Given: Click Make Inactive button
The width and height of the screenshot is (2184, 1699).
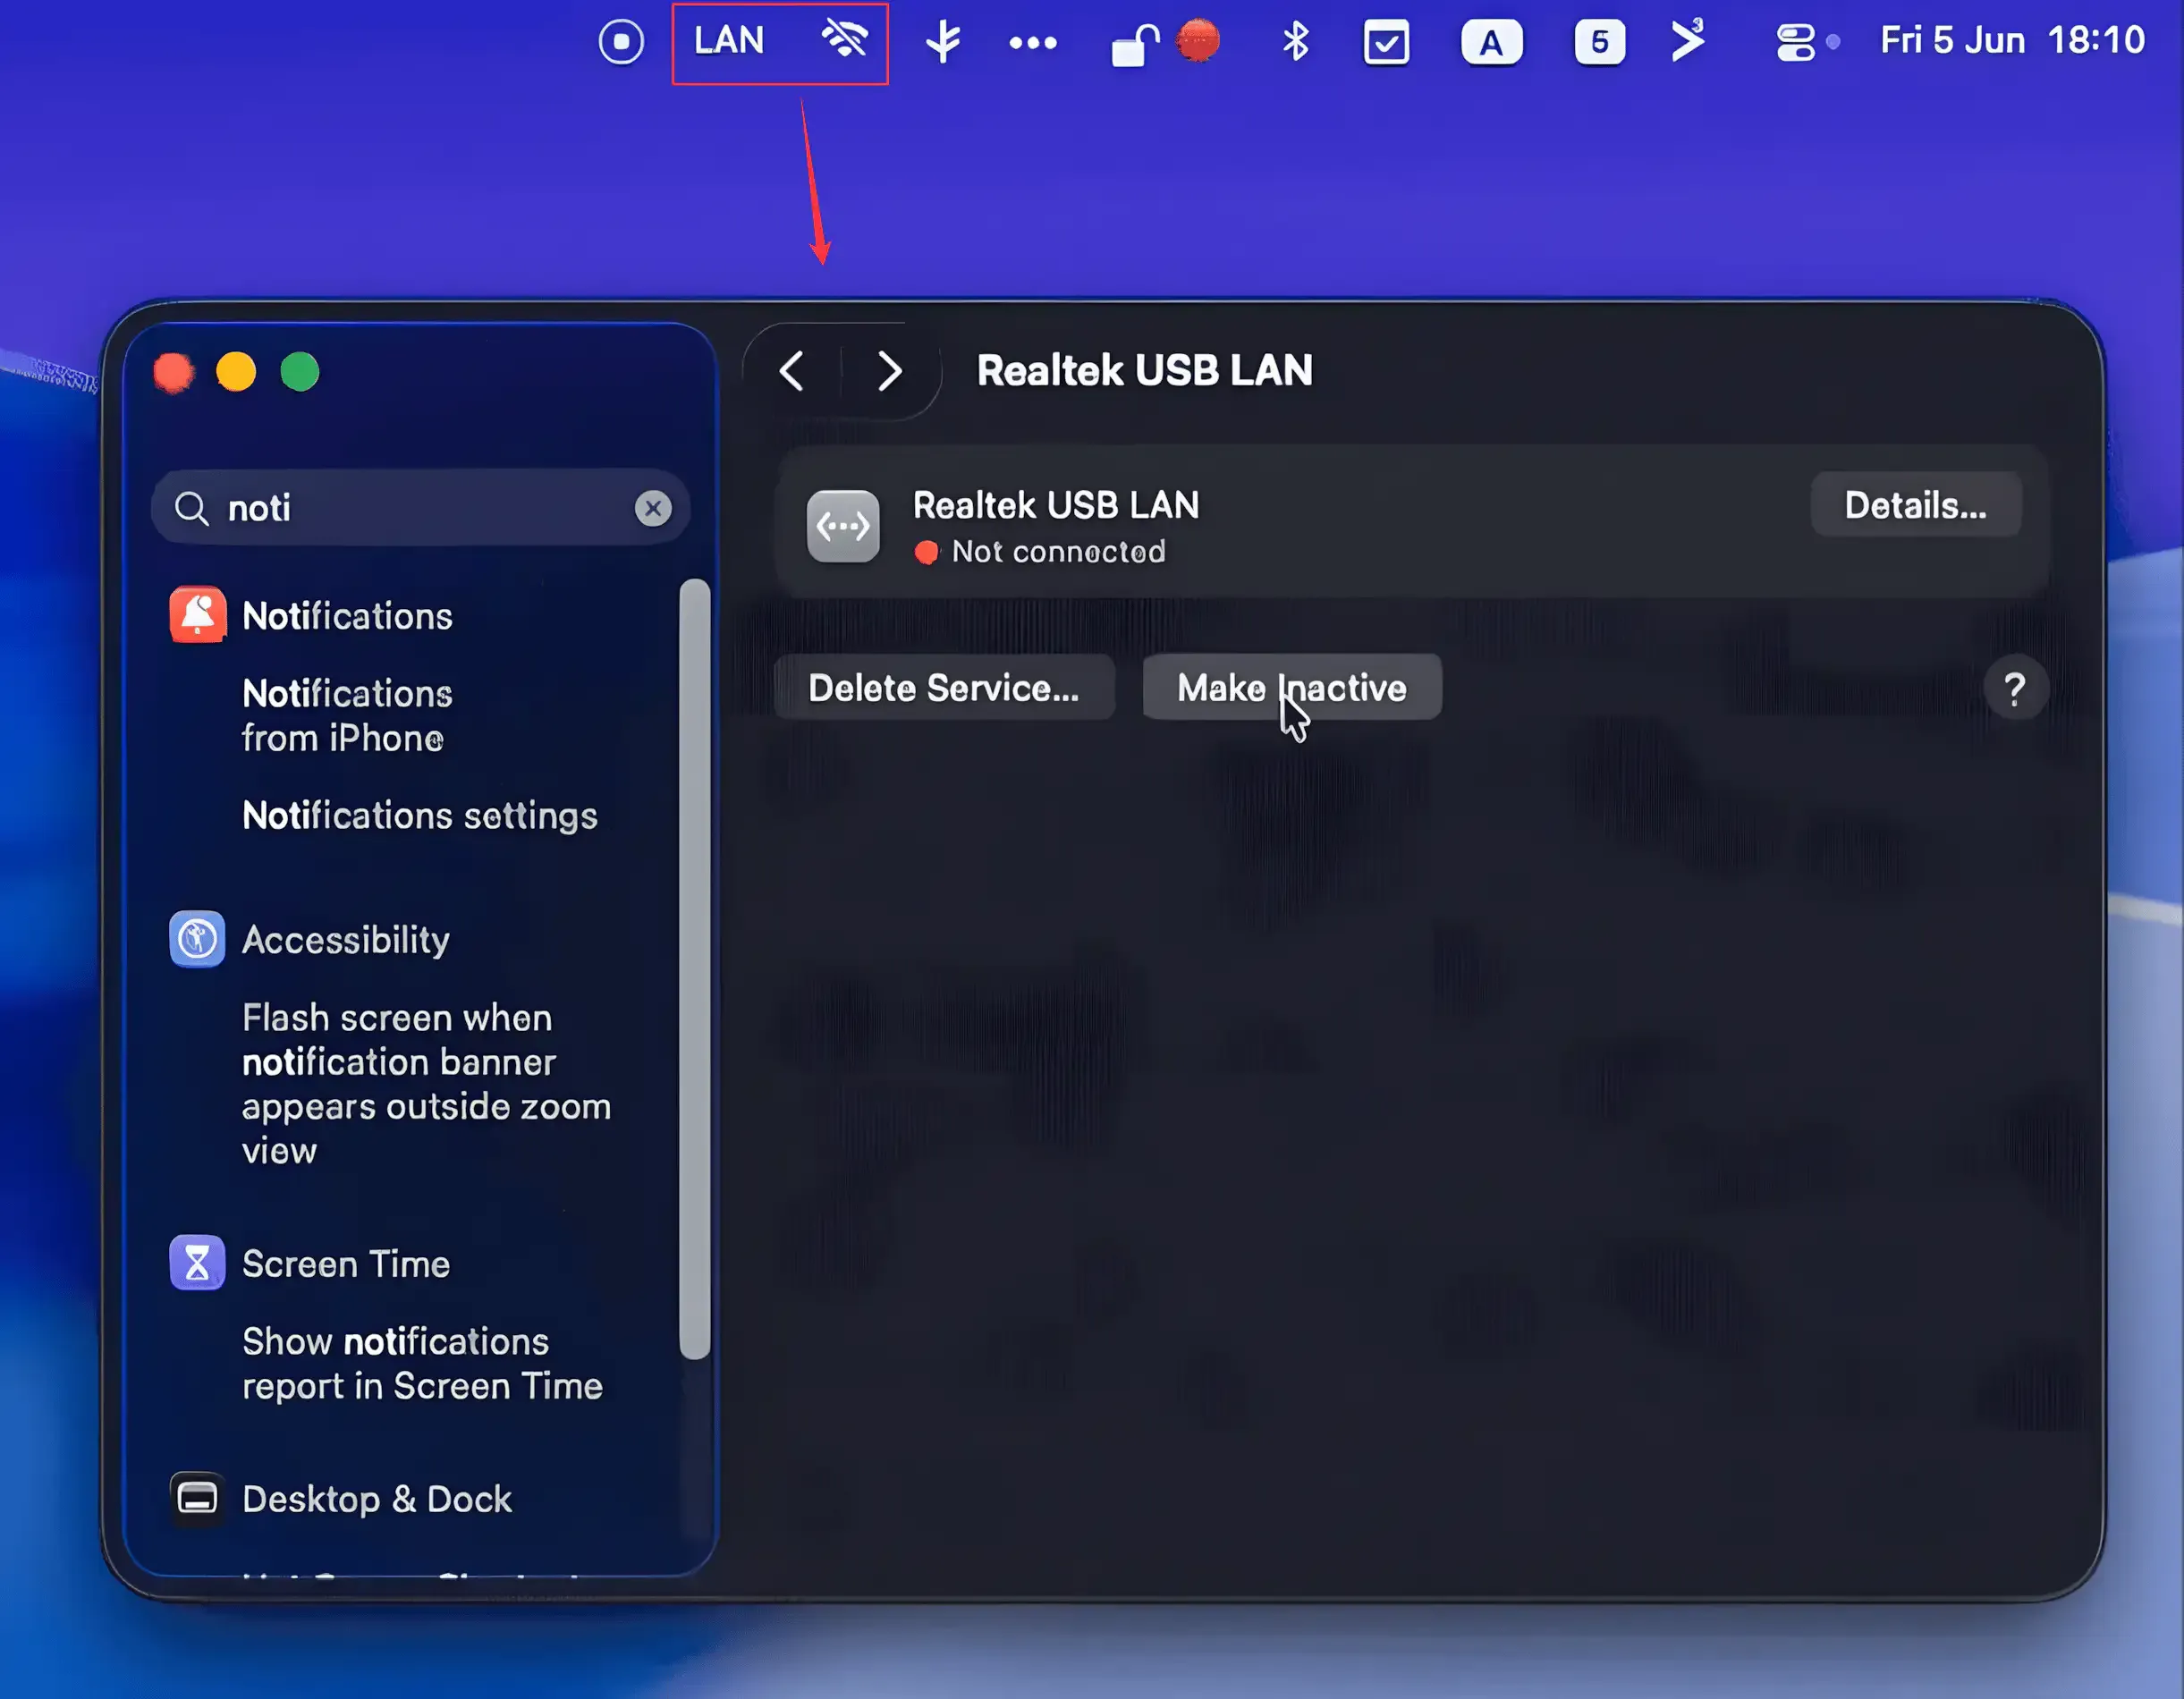Looking at the screenshot, I should (x=1292, y=688).
